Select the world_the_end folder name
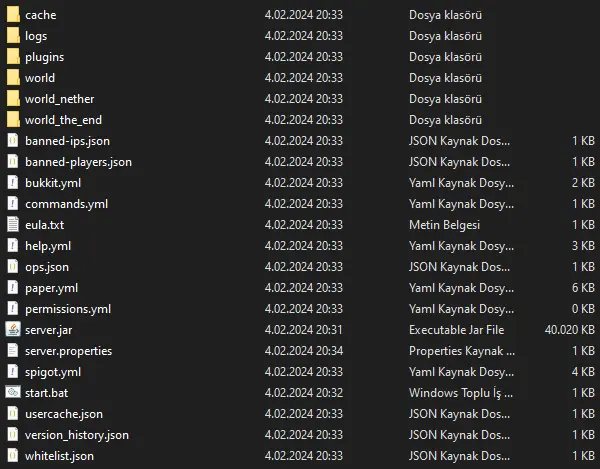This screenshot has height=469, width=600. coord(63,120)
